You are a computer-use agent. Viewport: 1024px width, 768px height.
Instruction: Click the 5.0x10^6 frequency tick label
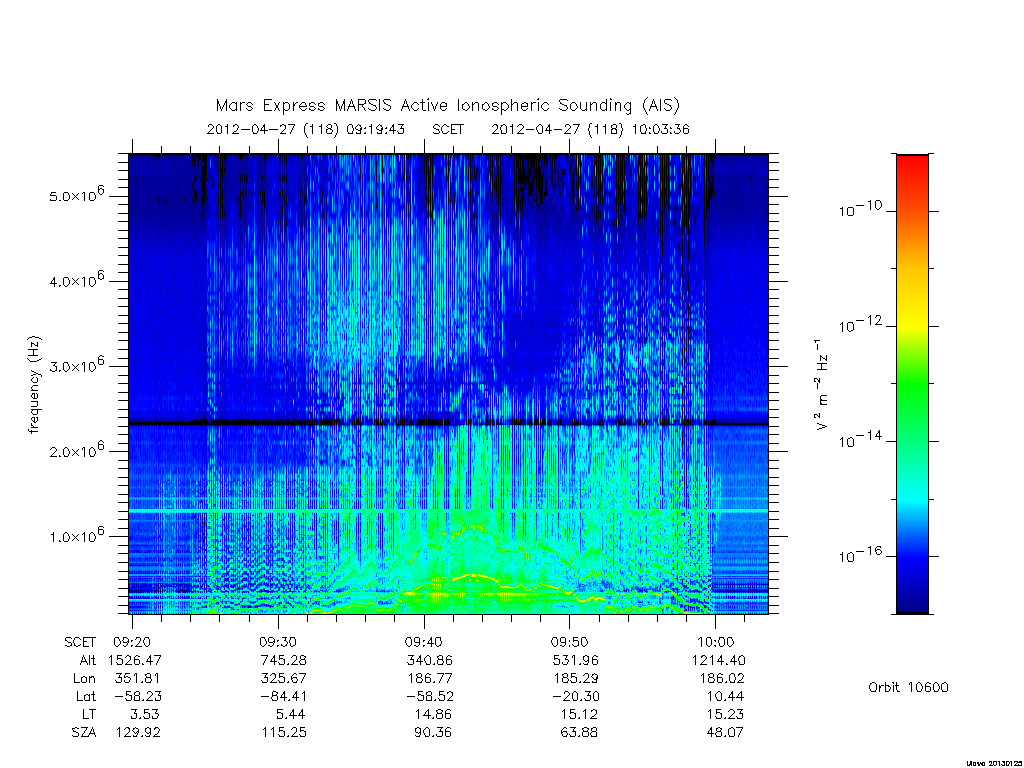pos(76,194)
